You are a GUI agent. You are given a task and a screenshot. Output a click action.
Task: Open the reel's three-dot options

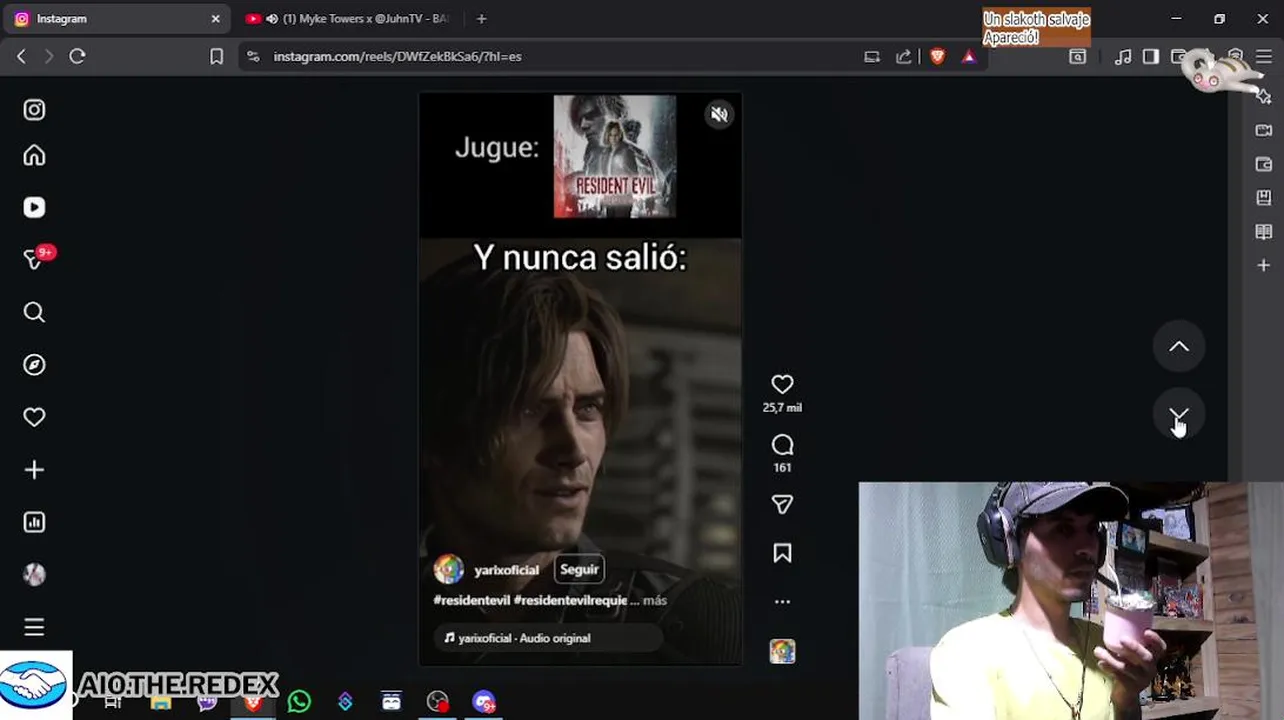782,602
